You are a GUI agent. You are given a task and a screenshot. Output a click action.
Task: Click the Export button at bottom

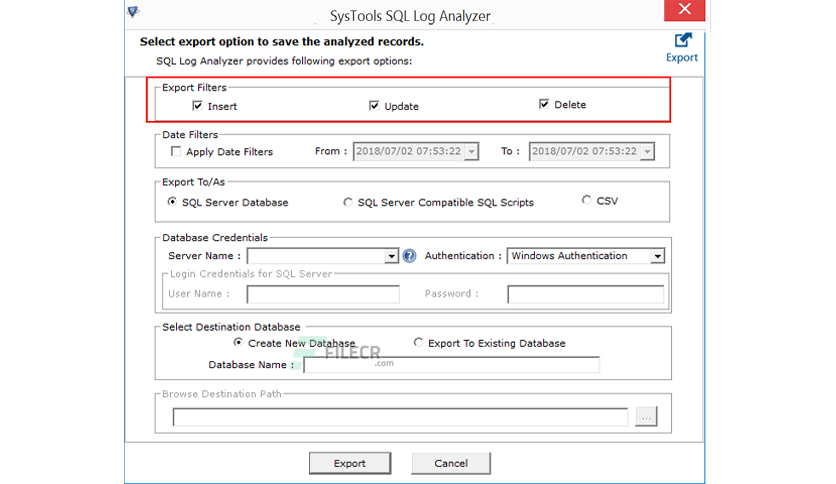point(350,463)
